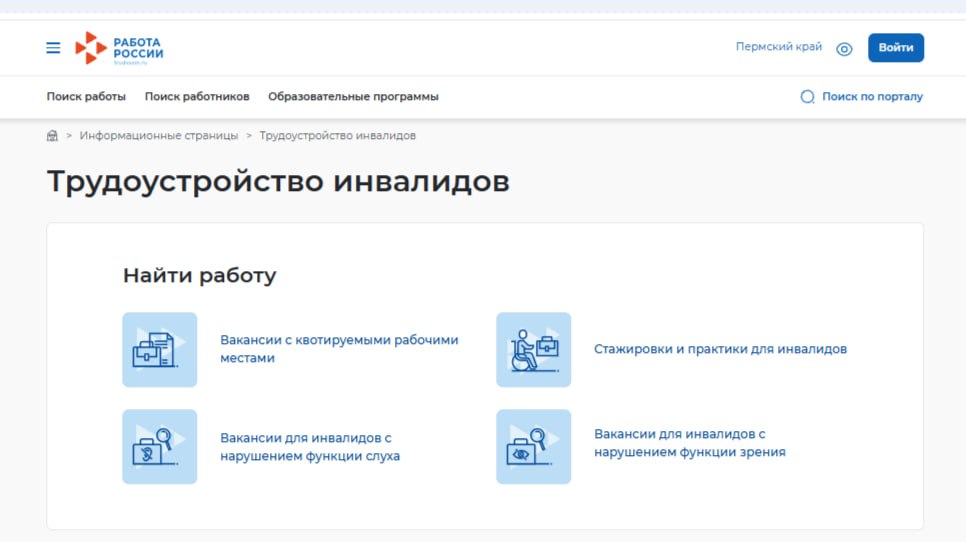Click the magnifier icon for portal search
The height and width of the screenshot is (542, 966).
808,97
